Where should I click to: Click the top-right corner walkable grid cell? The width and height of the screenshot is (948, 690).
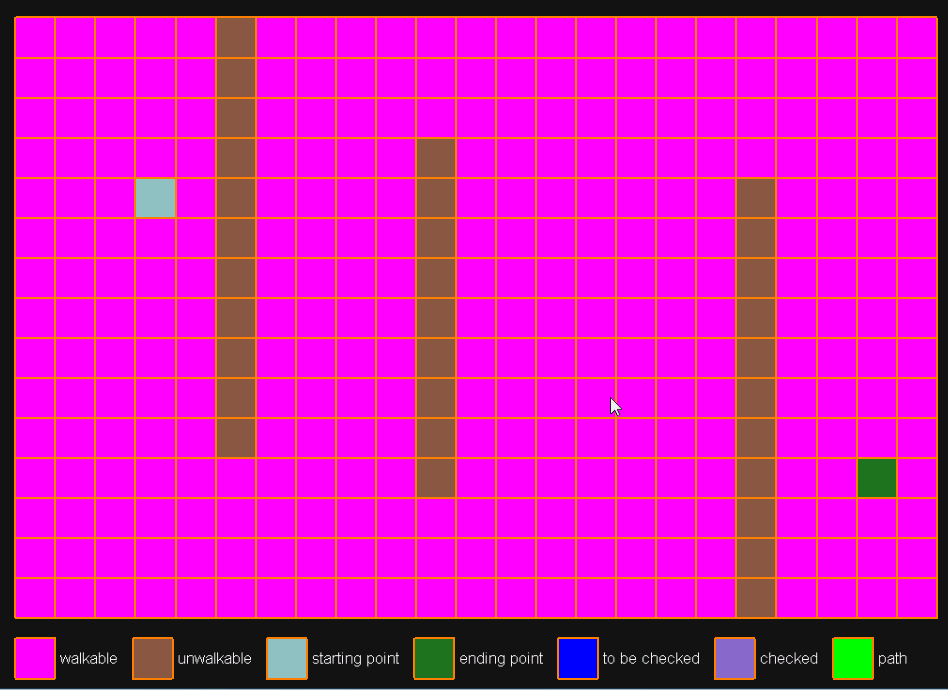917,37
